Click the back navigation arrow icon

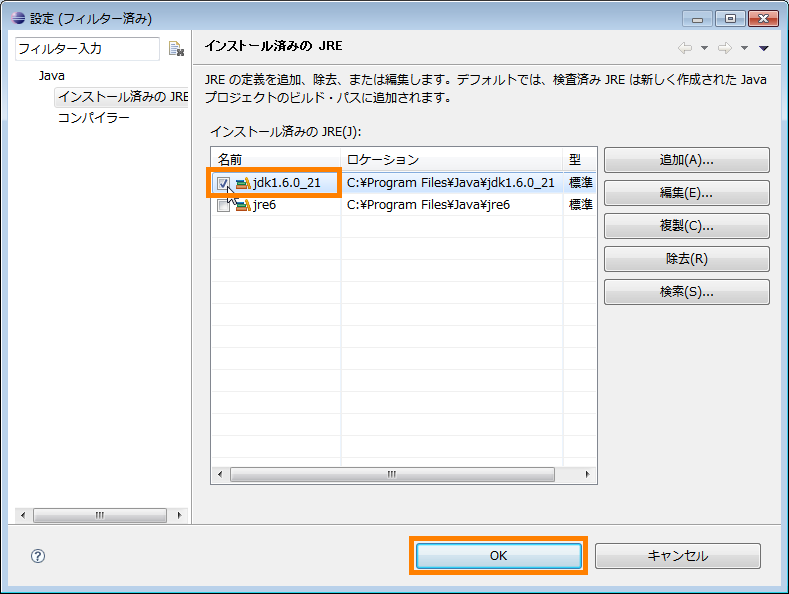pos(685,48)
